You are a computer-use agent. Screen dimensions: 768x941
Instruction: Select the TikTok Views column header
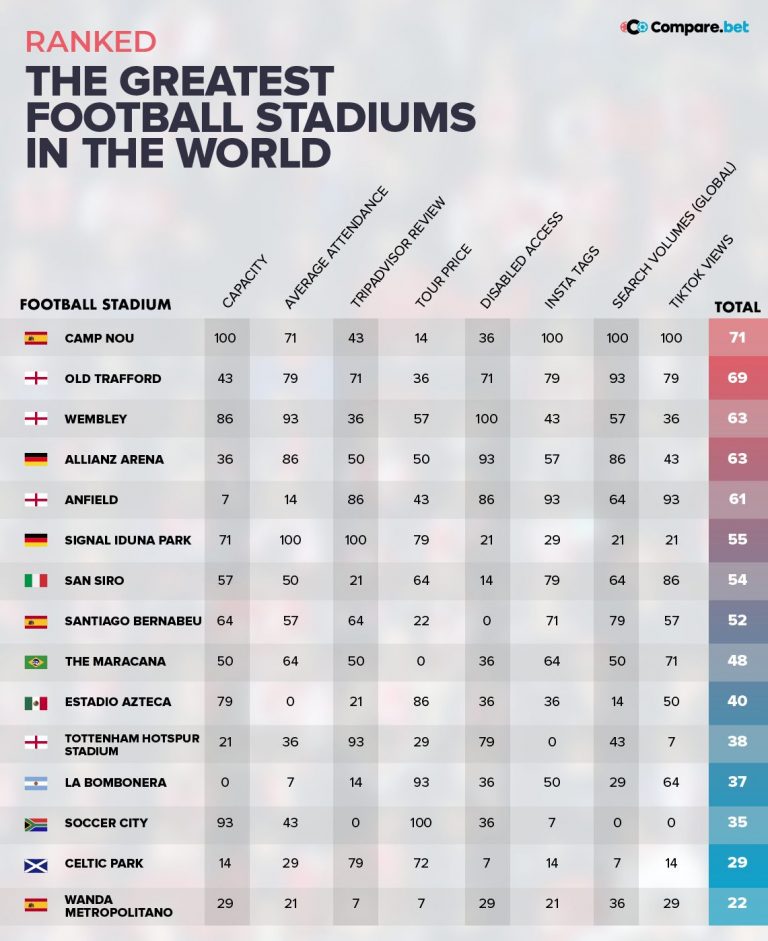[x=701, y=271]
